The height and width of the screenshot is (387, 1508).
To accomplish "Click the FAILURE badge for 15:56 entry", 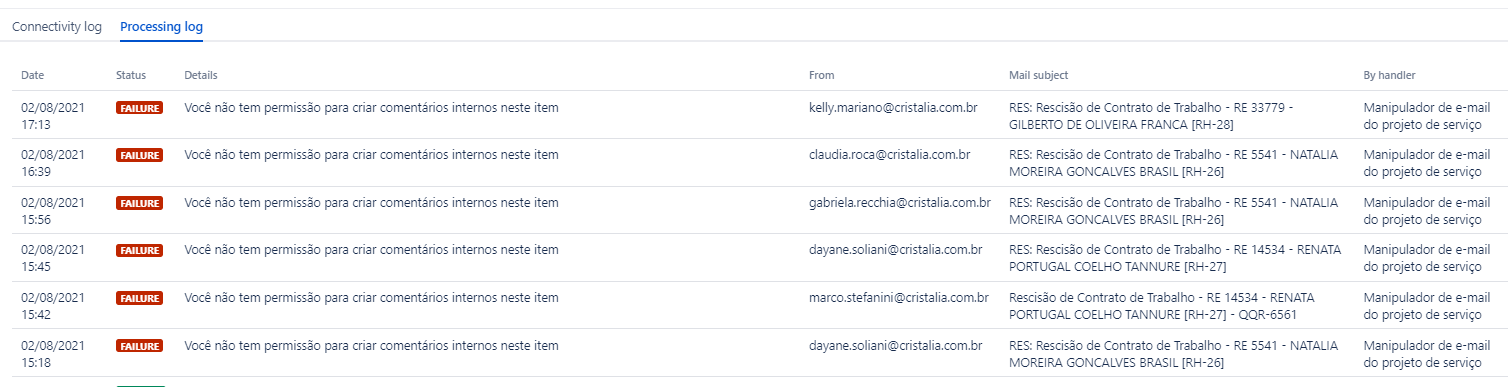I will [x=139, y=203].
